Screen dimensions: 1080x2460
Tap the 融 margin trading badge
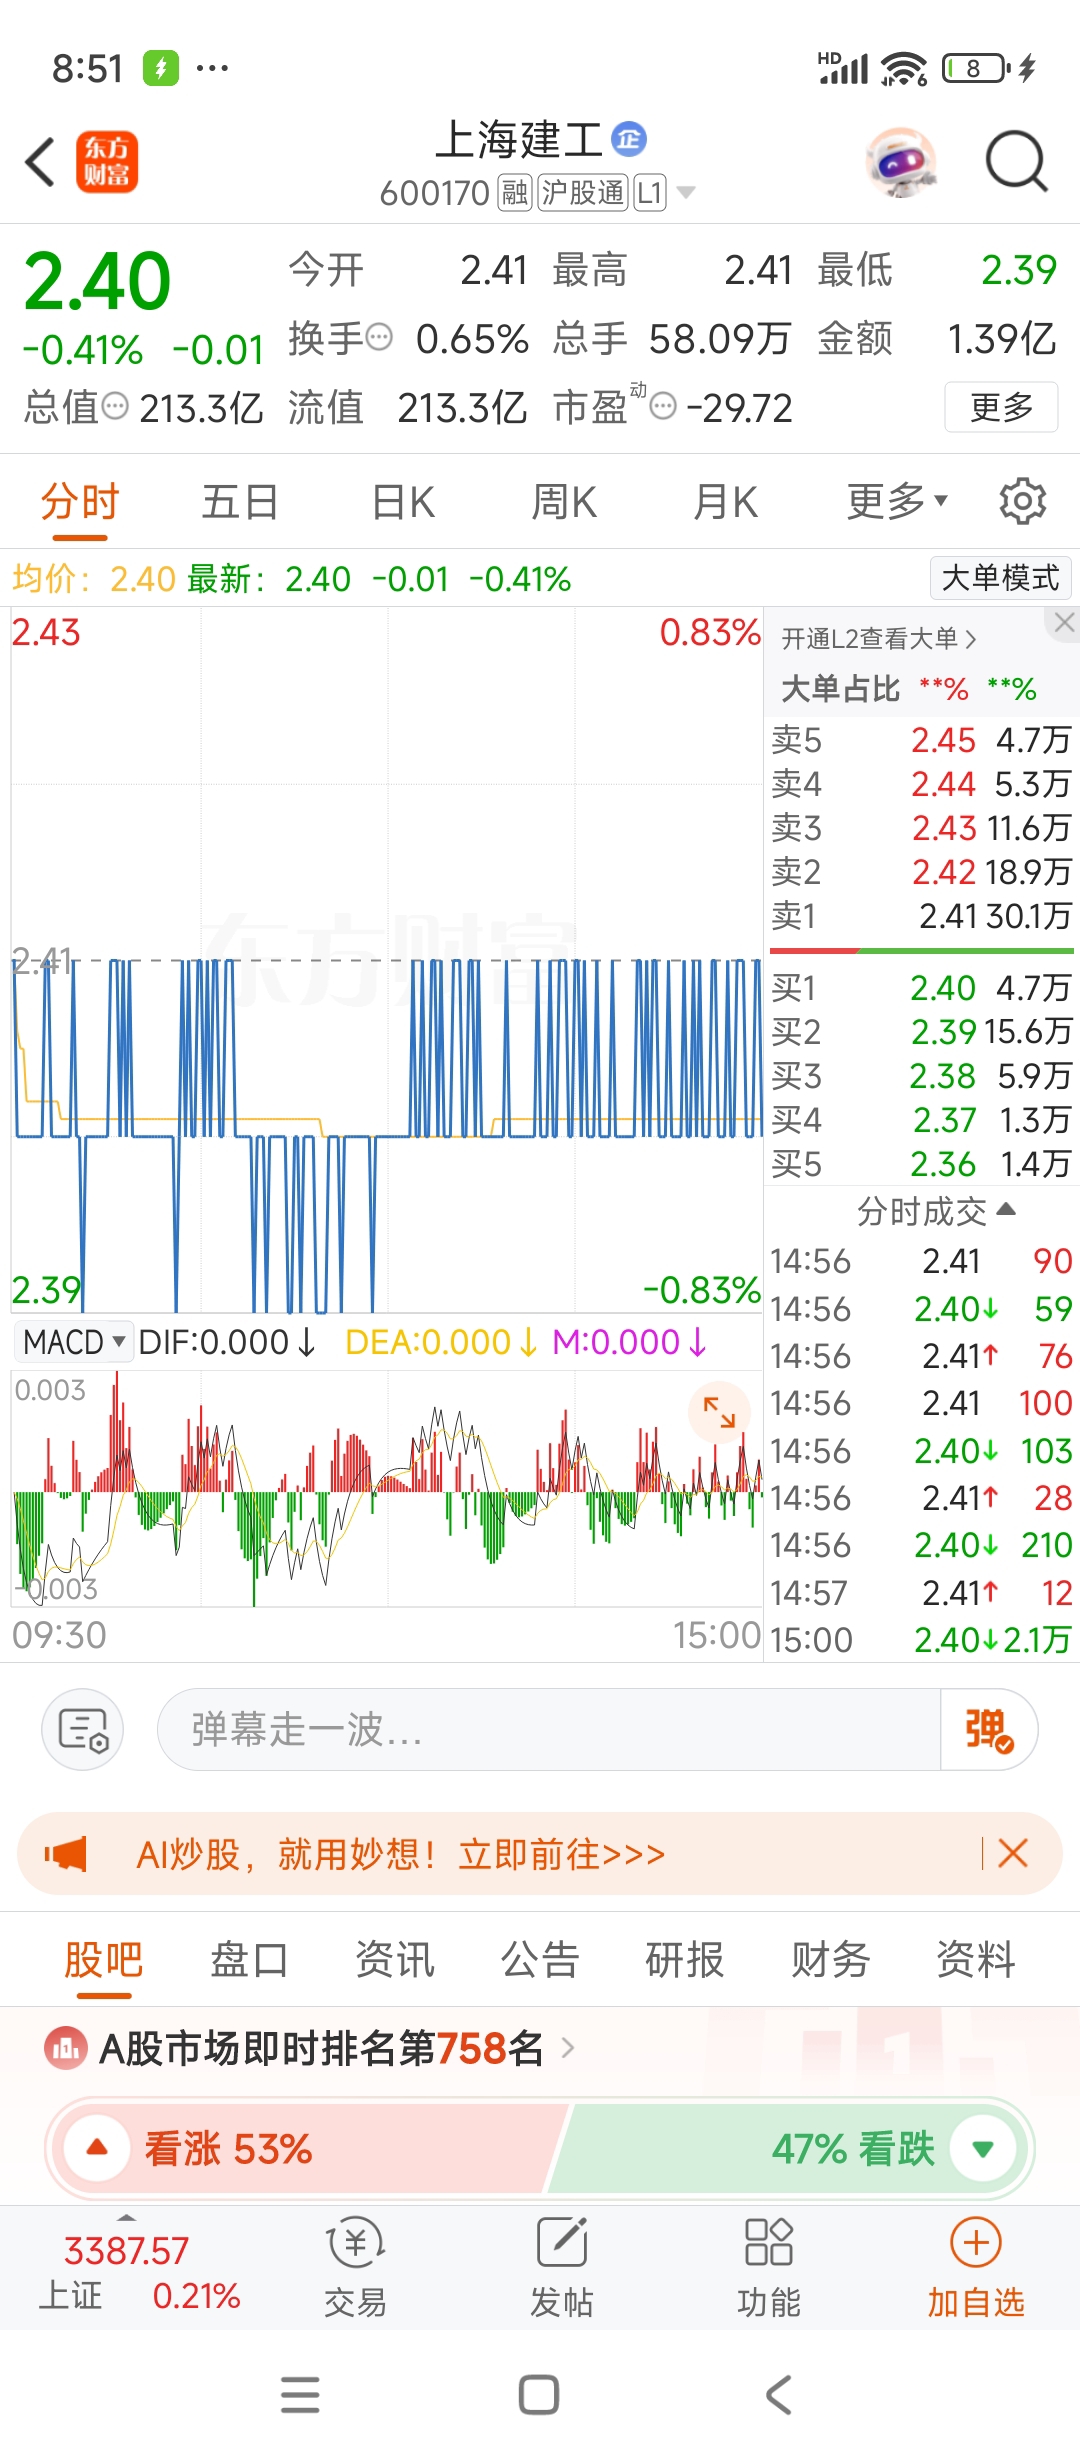(x=515, y=192)
